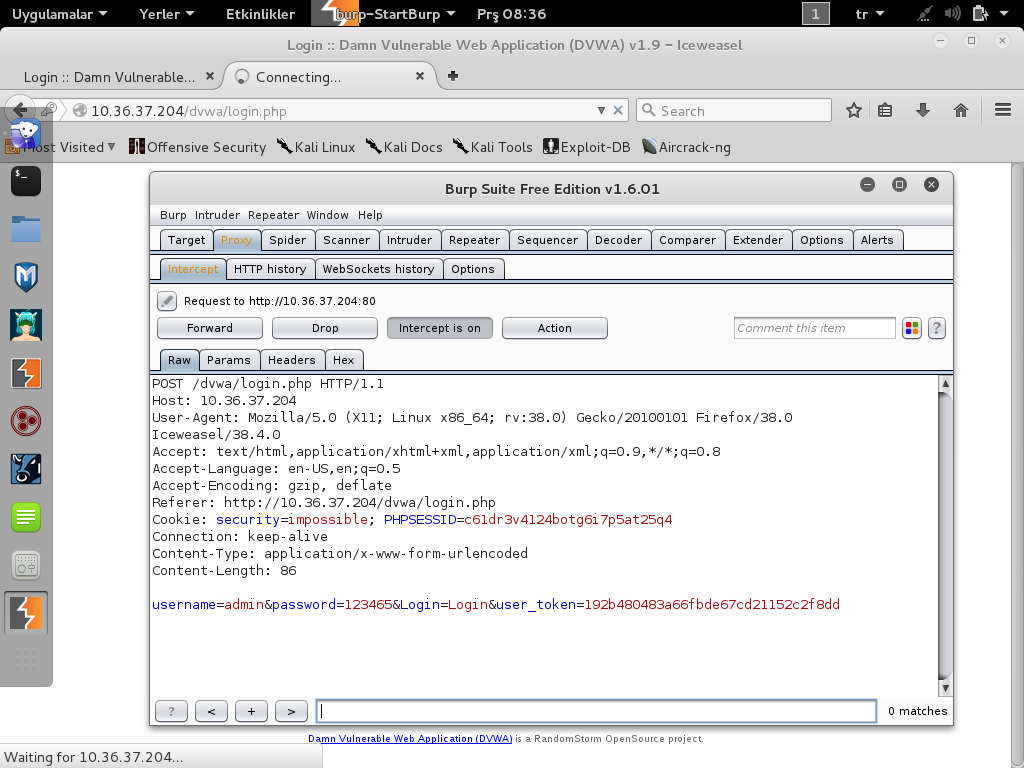Open the highlight color picker in Burp
This screenshot has height=768, width=1024.
[x=912, y=328]
